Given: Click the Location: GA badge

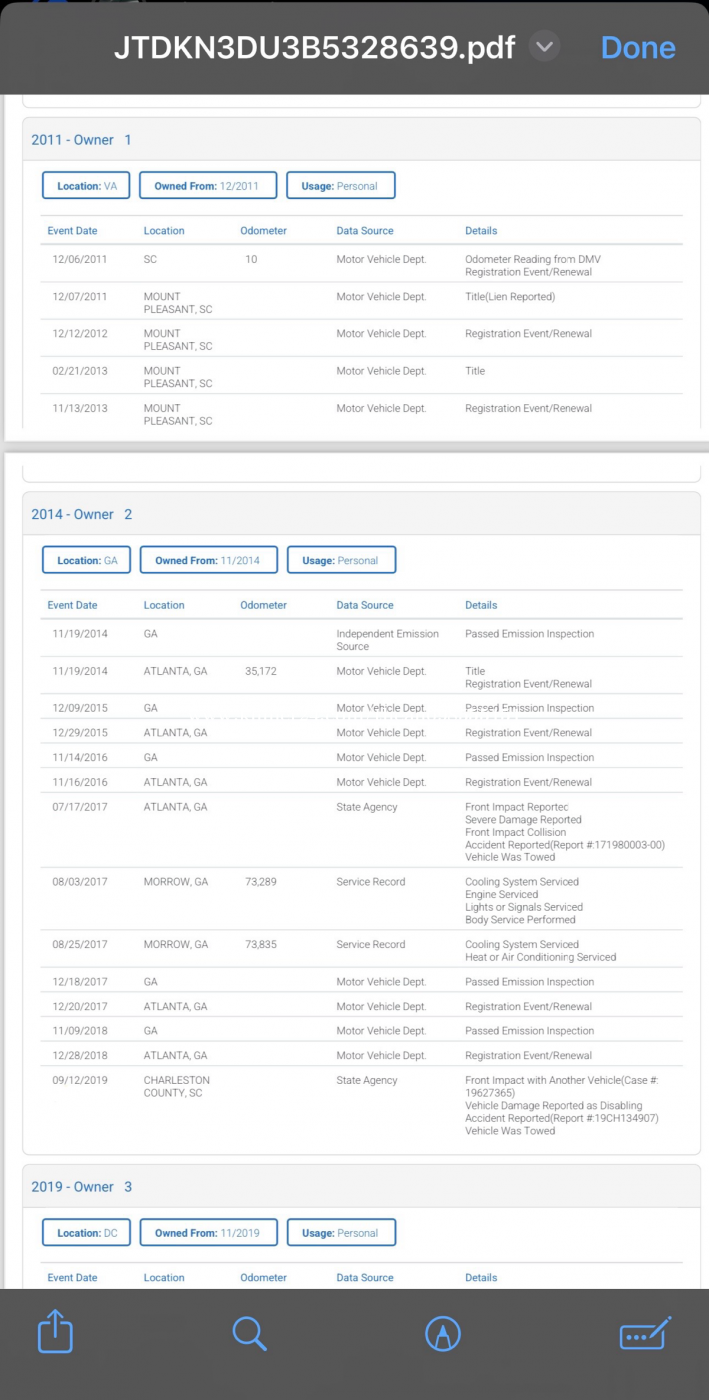Looking at the screenshot, I should (87, 560).
